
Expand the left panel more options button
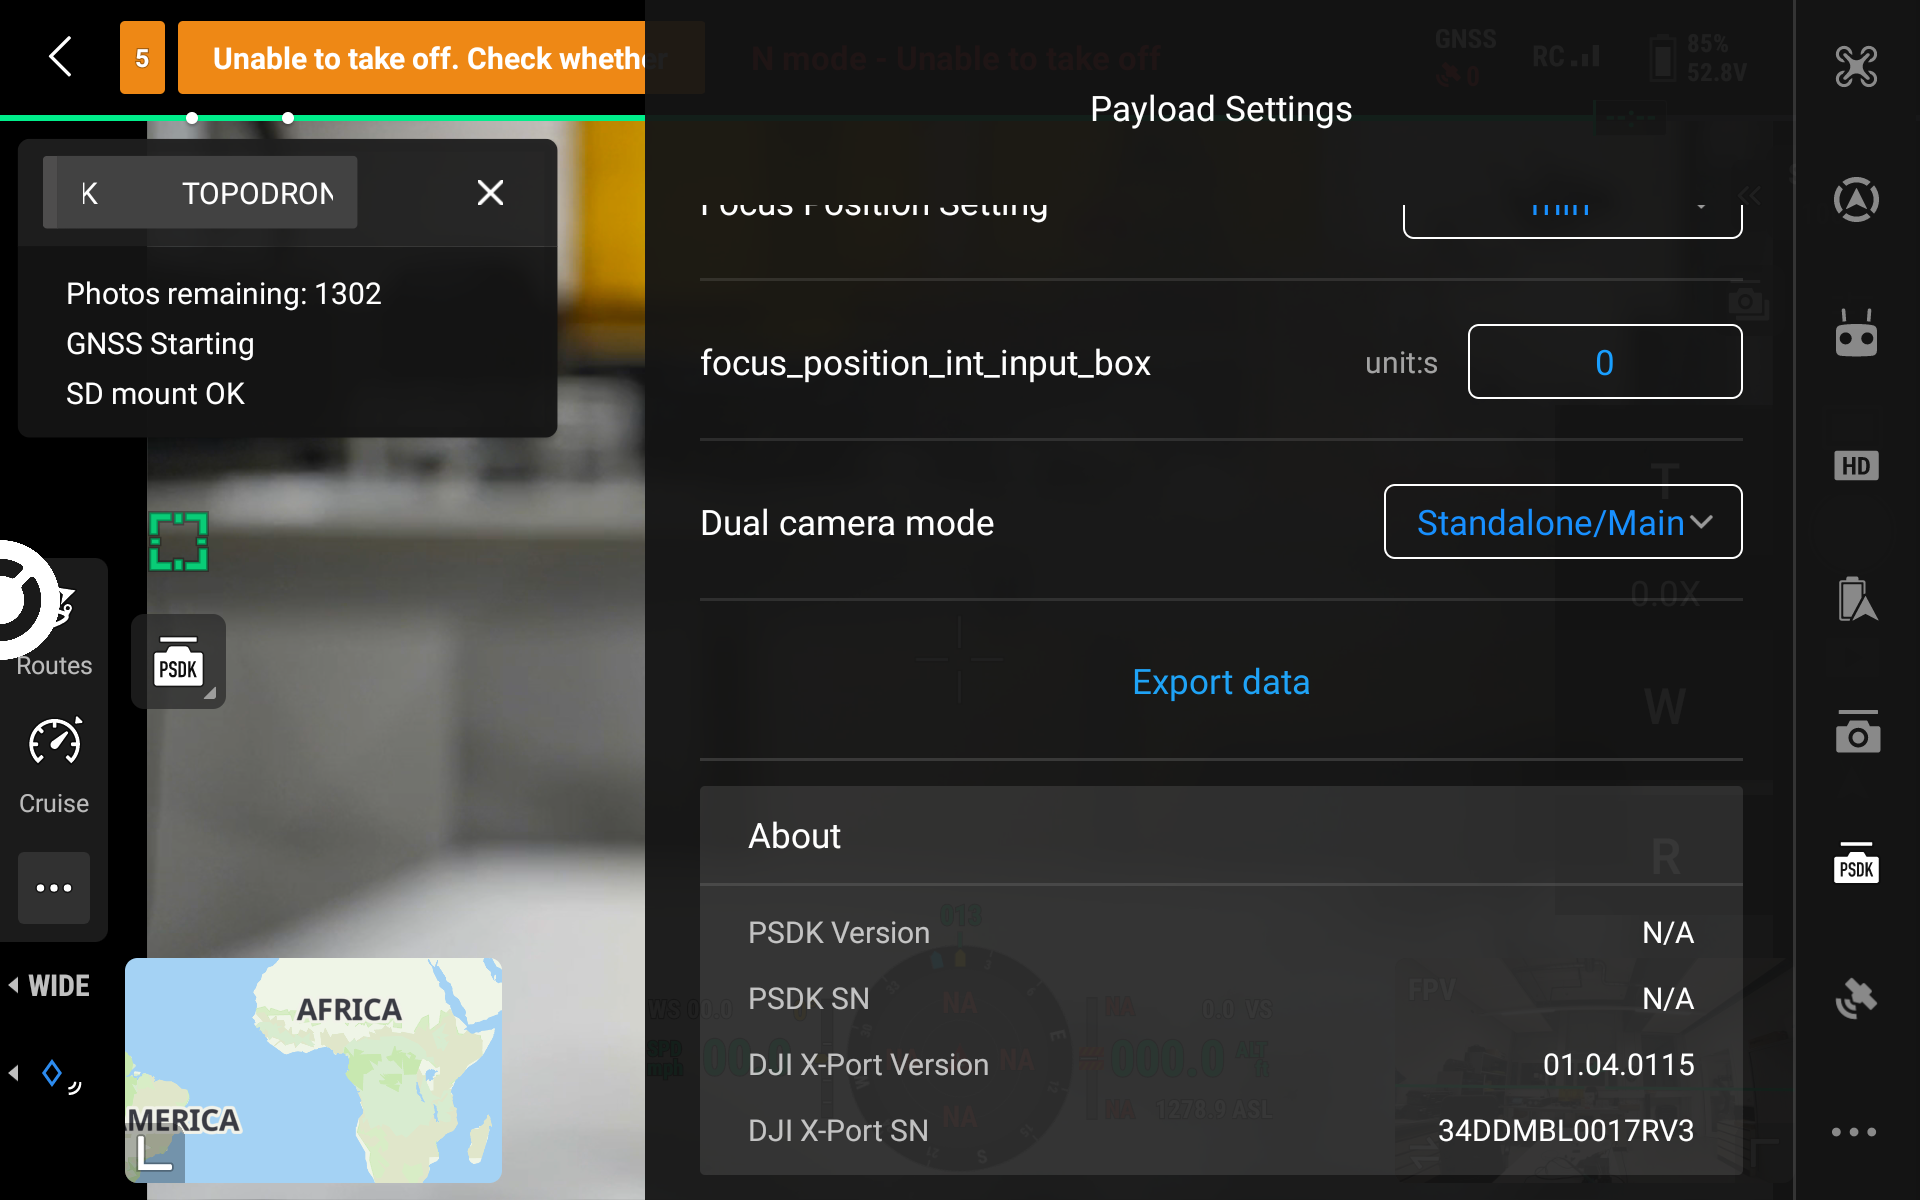coord(54,888)
